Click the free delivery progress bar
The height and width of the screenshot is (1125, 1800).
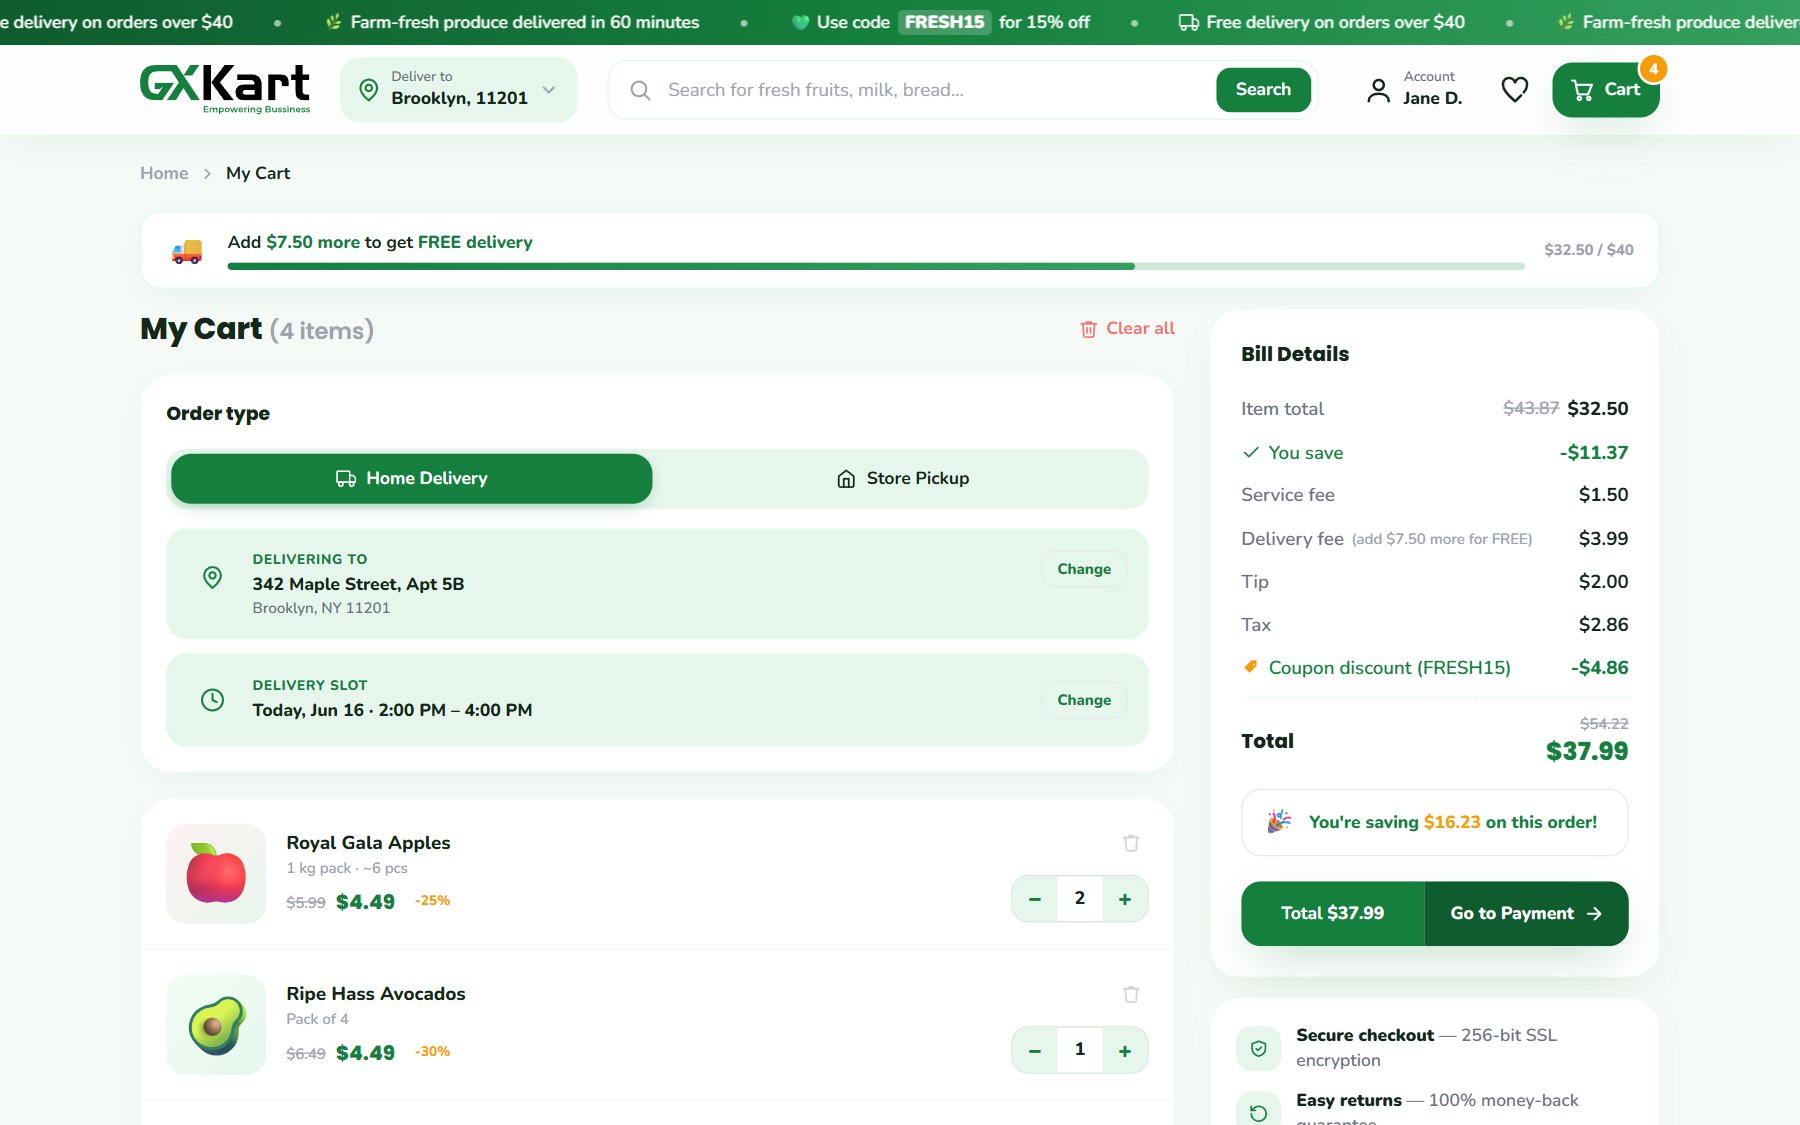point(876,266)
